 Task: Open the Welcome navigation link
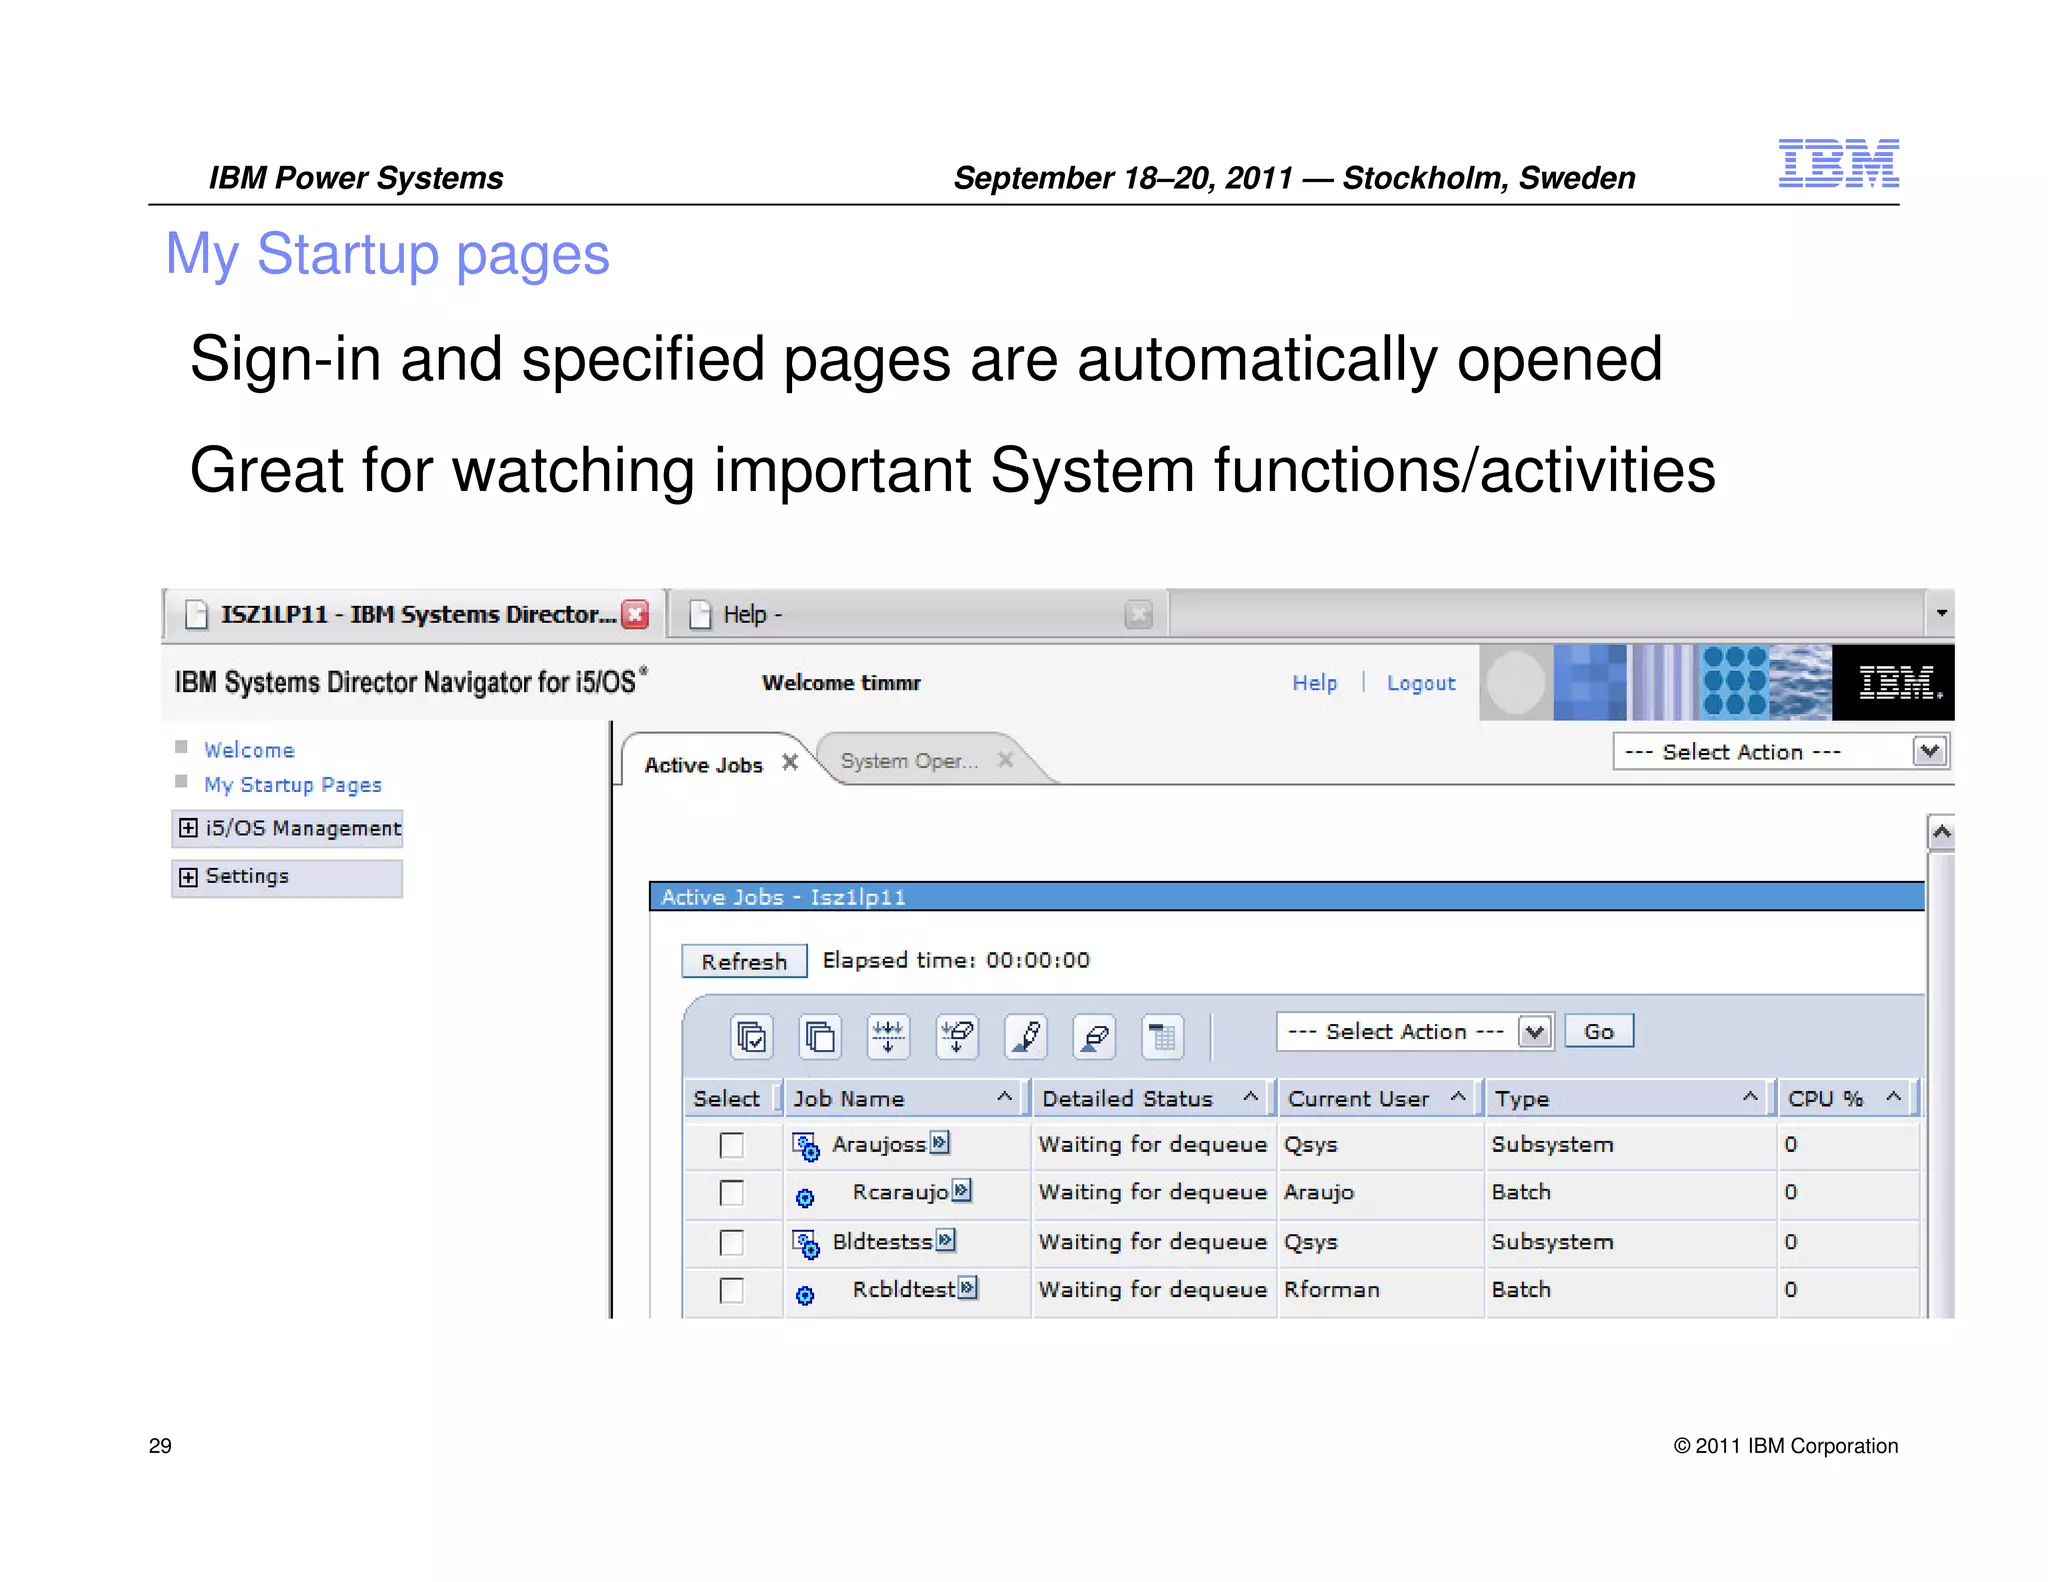(x=249, y=750)
